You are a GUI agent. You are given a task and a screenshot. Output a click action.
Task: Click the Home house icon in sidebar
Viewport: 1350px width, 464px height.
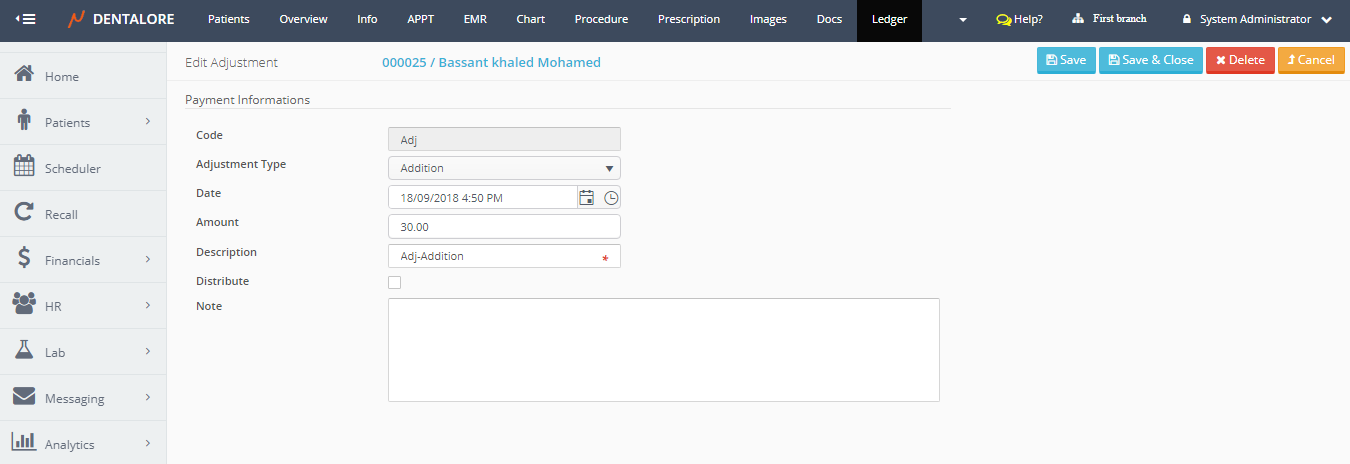pos(25,75)
